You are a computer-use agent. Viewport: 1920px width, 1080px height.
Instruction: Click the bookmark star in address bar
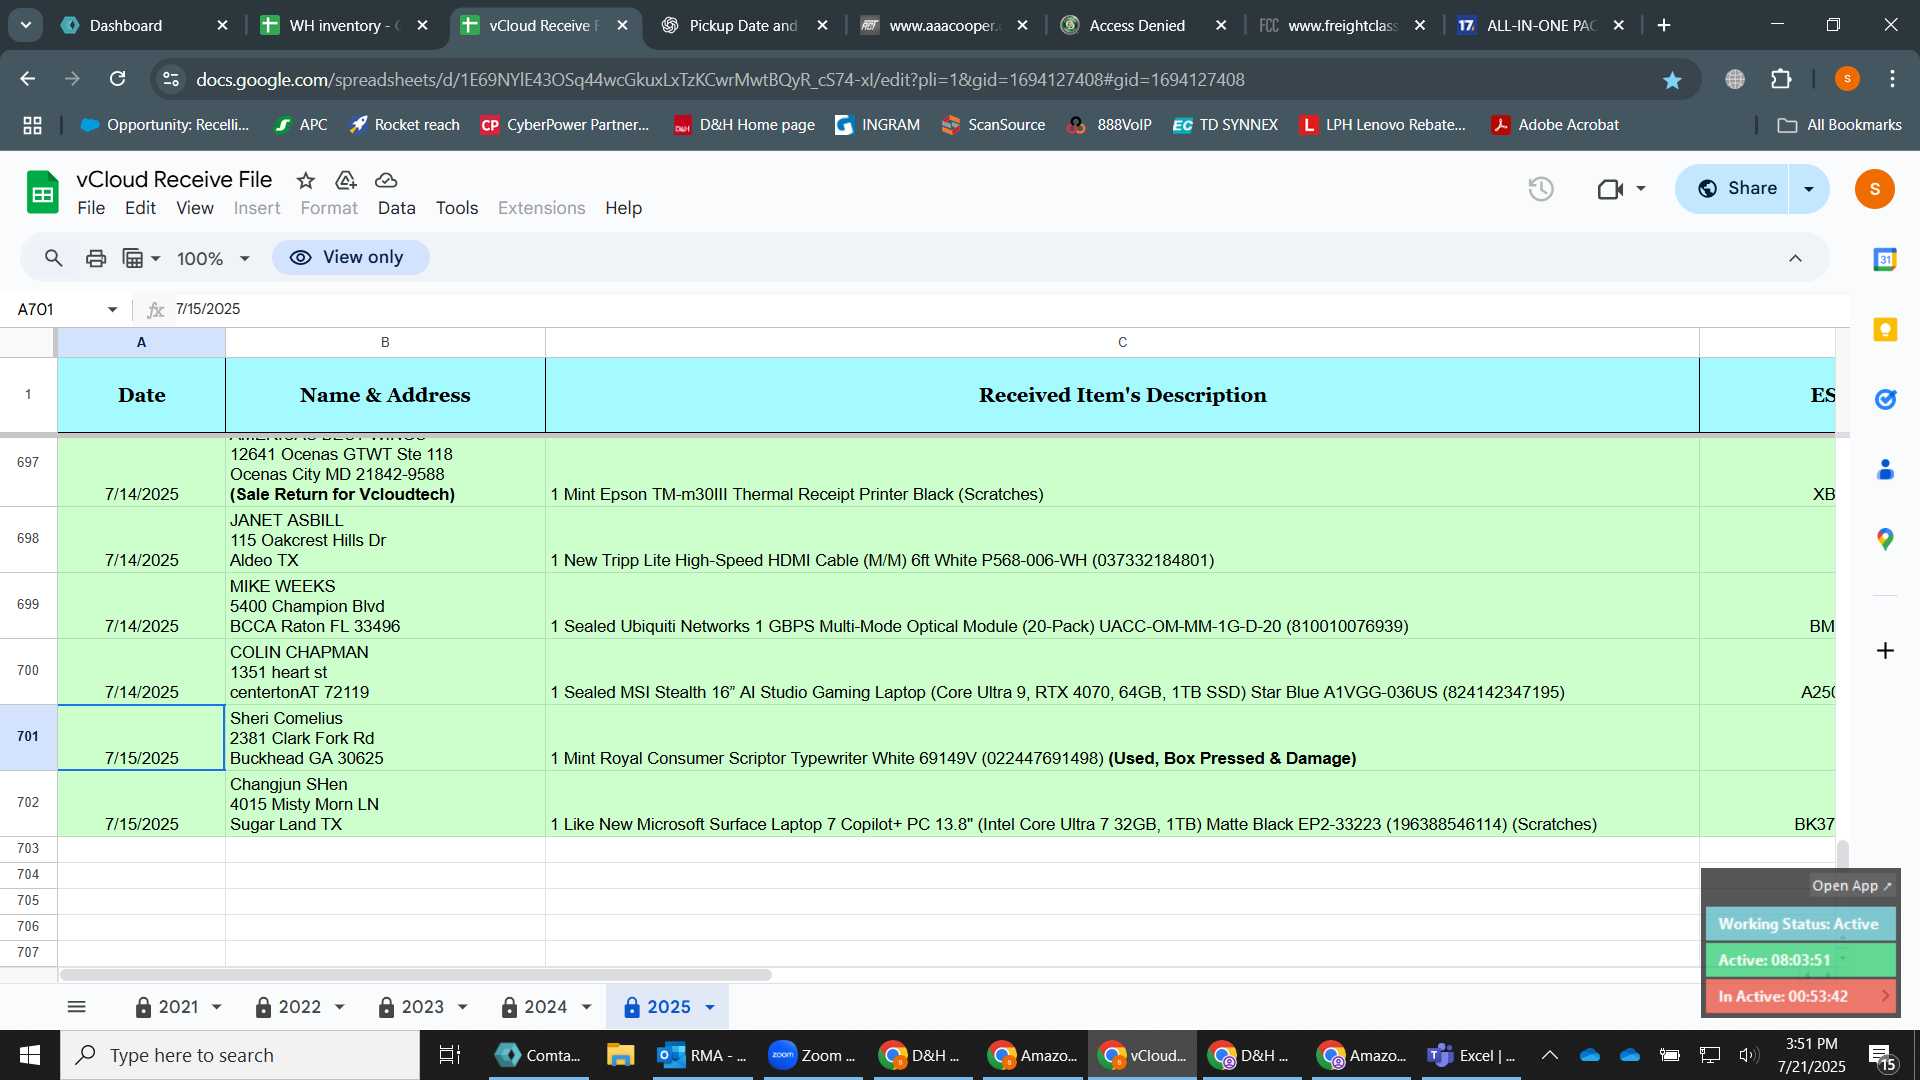[x=1672, y=80]
